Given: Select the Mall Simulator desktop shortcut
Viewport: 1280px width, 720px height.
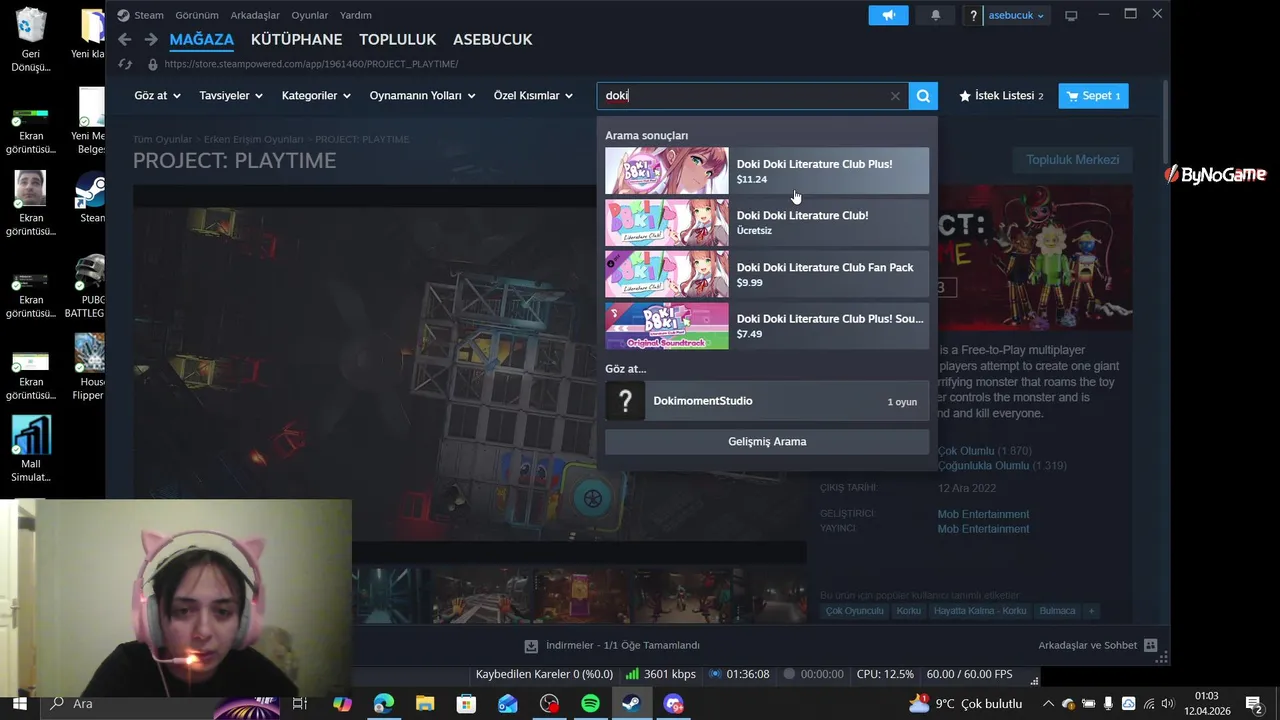Looking at the screenshot, I should (x=31, y=449).
